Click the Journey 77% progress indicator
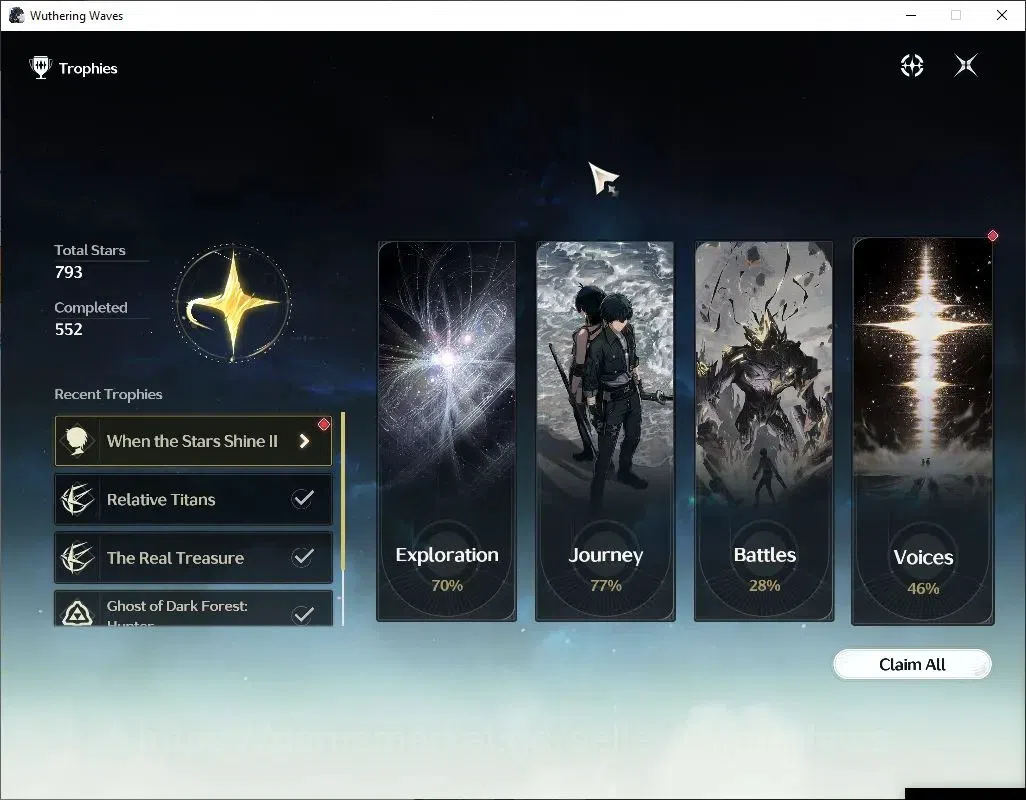Screen dimensions: 1026x800 click(605, 585)
